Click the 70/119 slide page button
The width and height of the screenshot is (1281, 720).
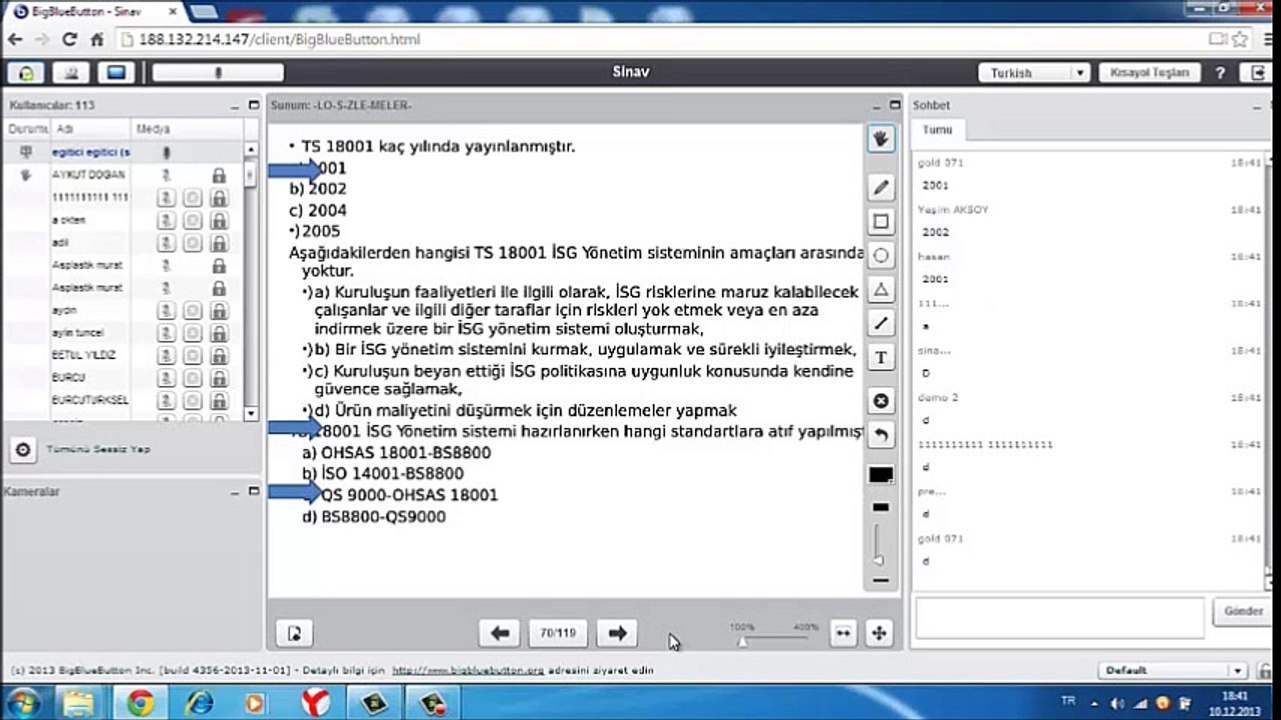click(x=558, y=632)
